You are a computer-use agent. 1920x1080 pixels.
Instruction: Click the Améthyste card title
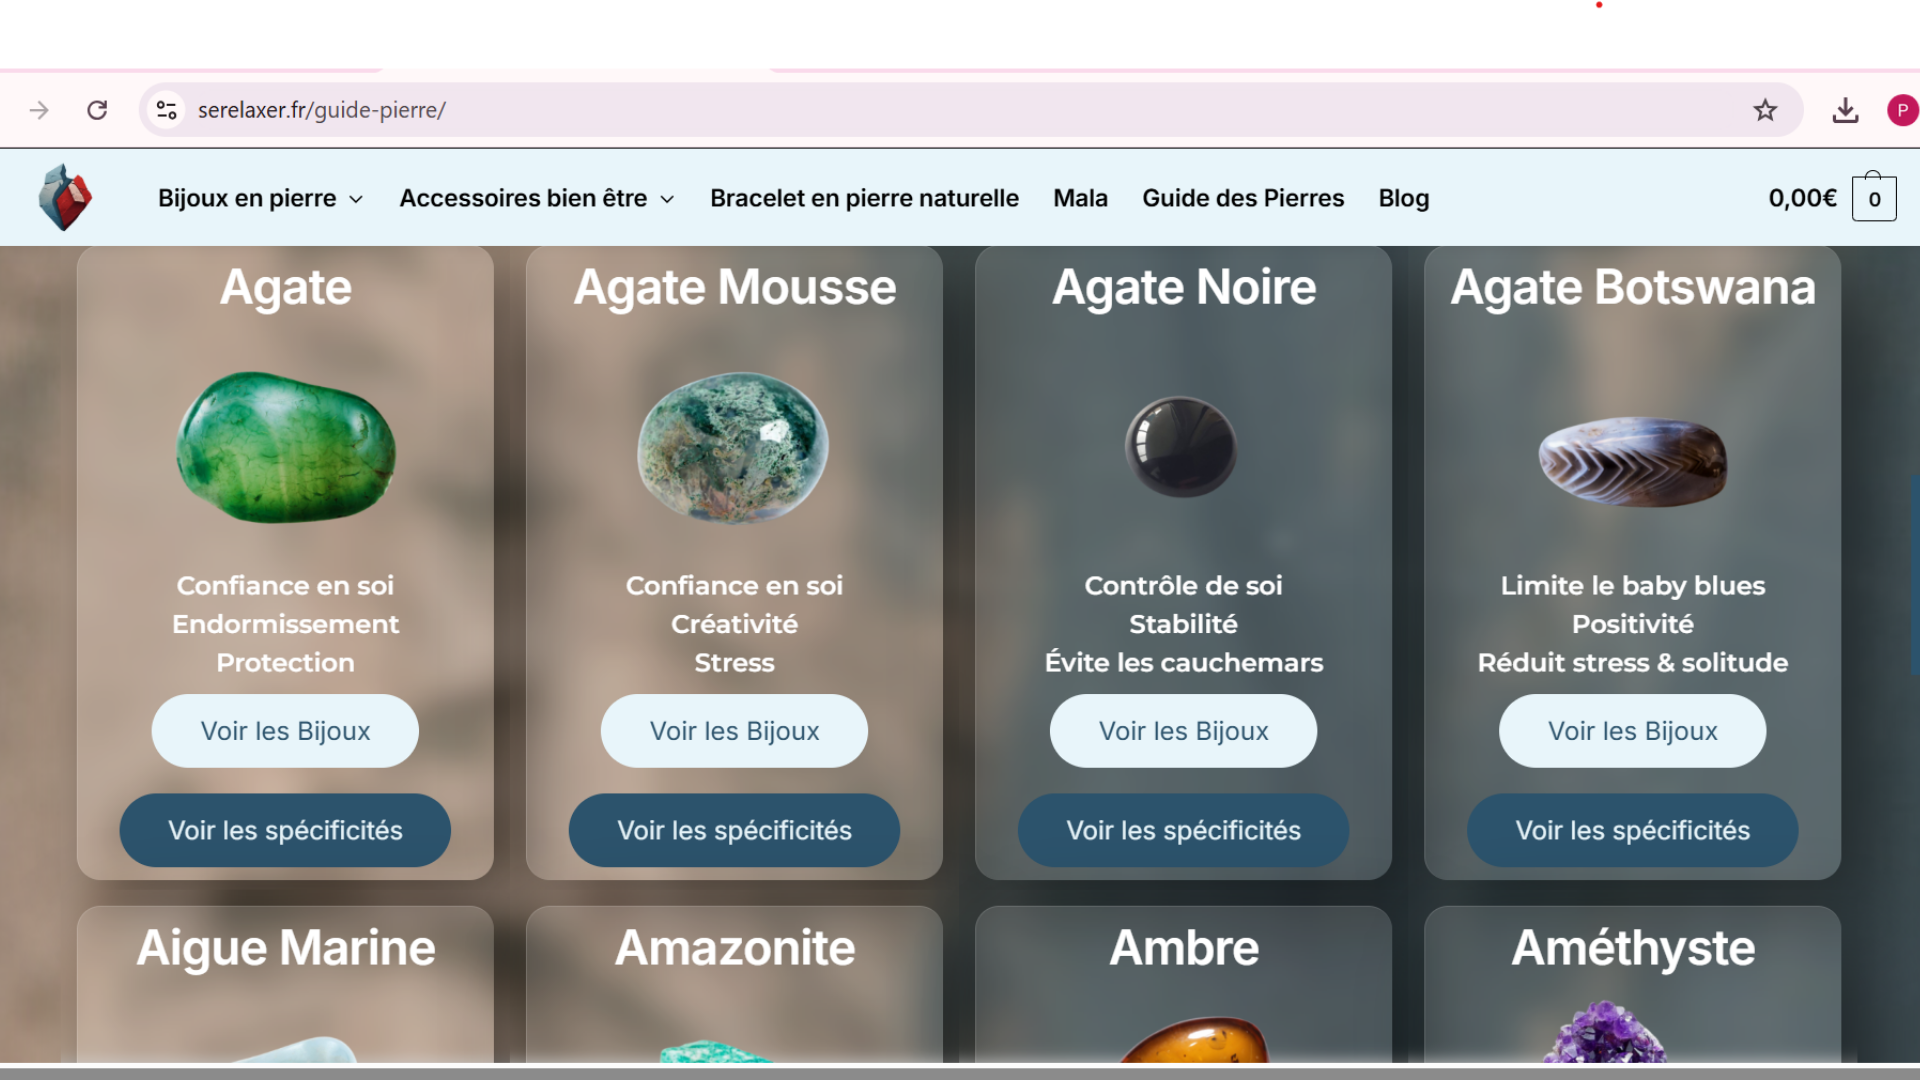pos(1632,948)
